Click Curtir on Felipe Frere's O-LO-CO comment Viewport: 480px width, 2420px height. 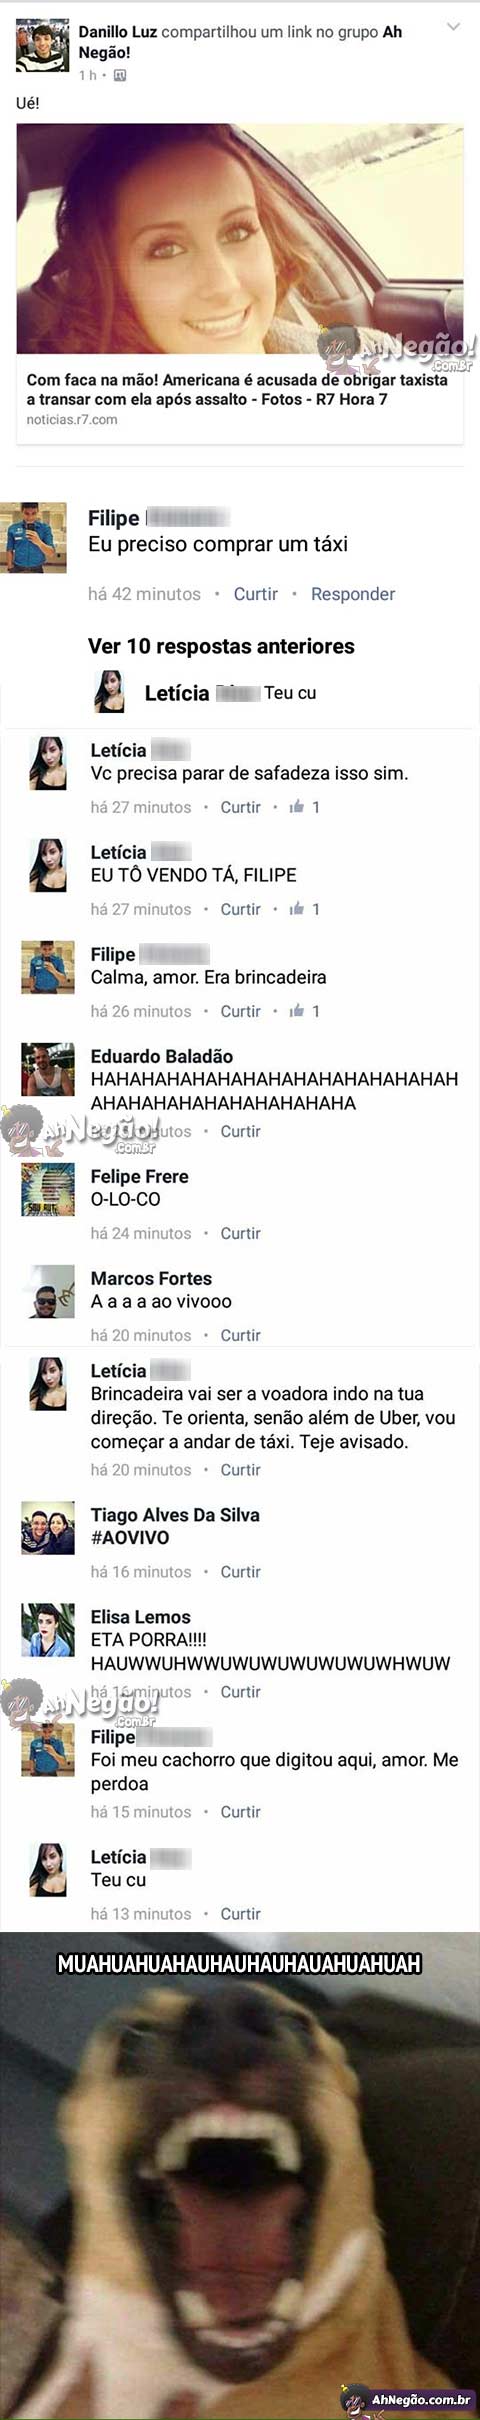point(240,1233)
